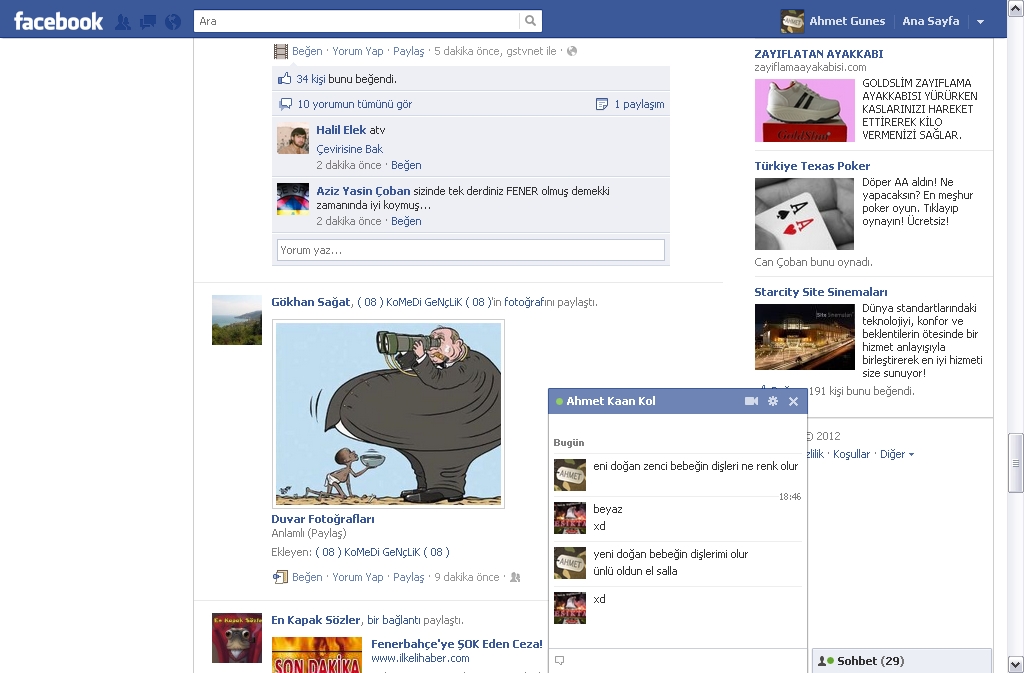Click En Kapak Sözler's profile picture
Viewport: 1024px width, 673px height.
[236, 638]
